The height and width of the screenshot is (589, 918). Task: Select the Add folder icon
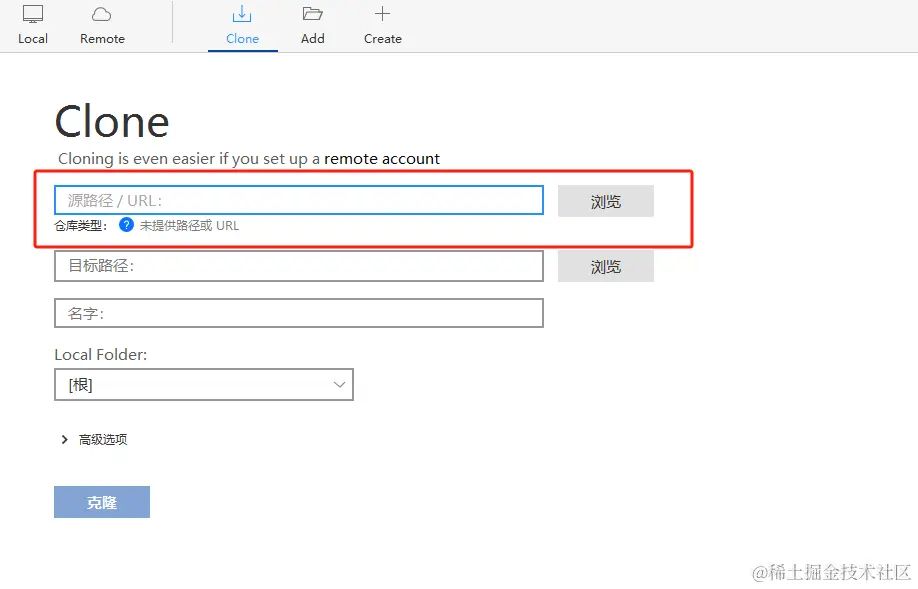click(x=313, y=13)
